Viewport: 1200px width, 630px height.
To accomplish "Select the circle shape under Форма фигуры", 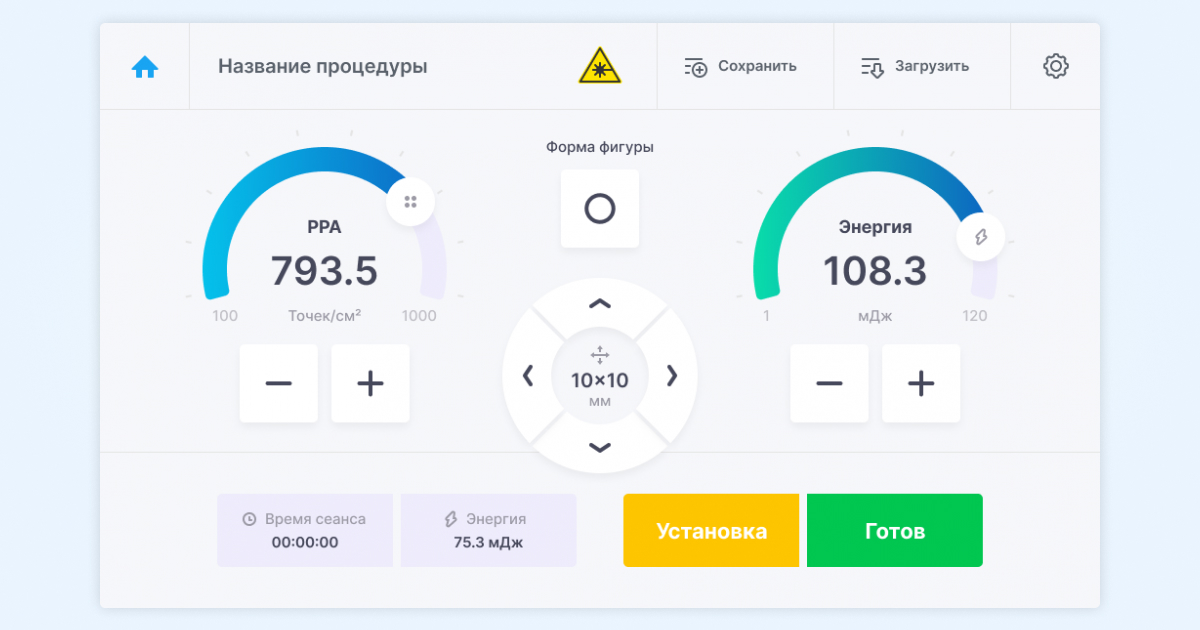I will click(x=600, y=209).
